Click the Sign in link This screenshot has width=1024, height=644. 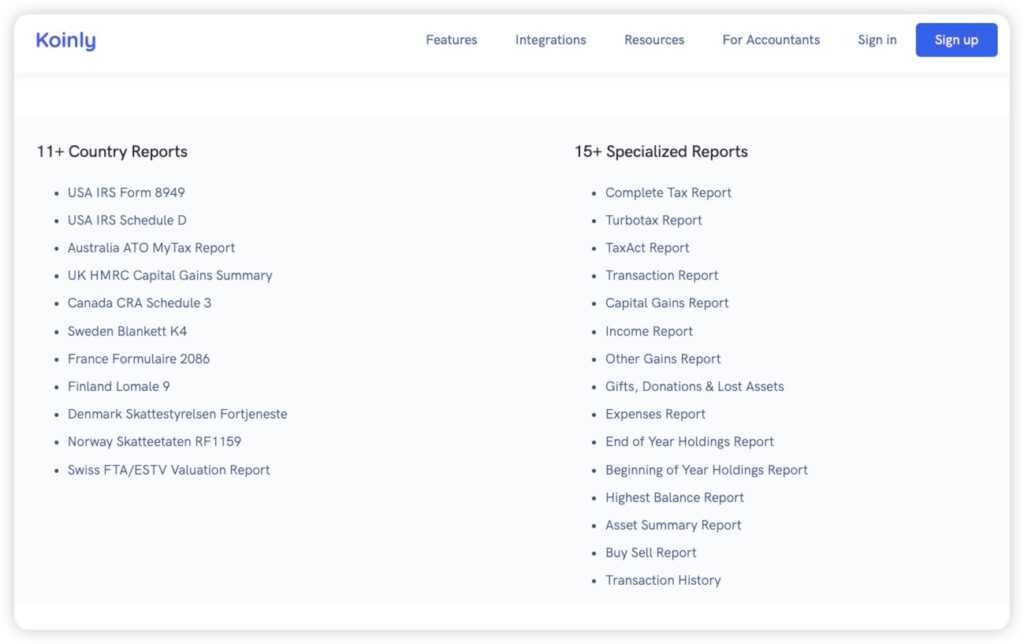pyautogui.click(x=876, y=40)
